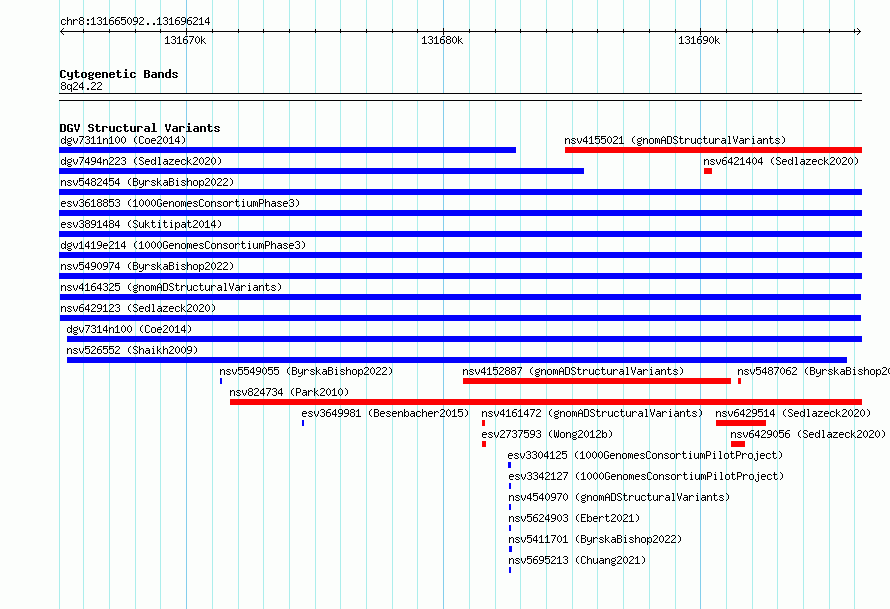Screen dimensions: 890x609
Task: Click the blue bar under nsv5490974
Action: point(460,276)
